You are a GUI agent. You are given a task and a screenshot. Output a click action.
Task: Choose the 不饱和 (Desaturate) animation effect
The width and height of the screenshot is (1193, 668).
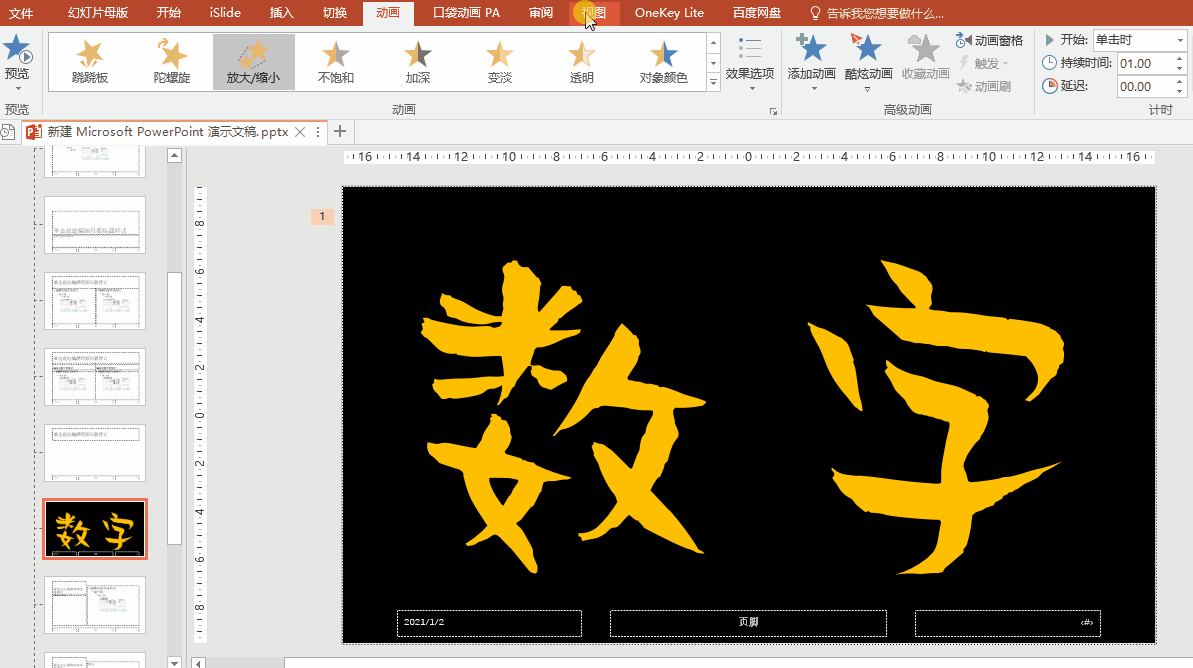click(335, 62)
